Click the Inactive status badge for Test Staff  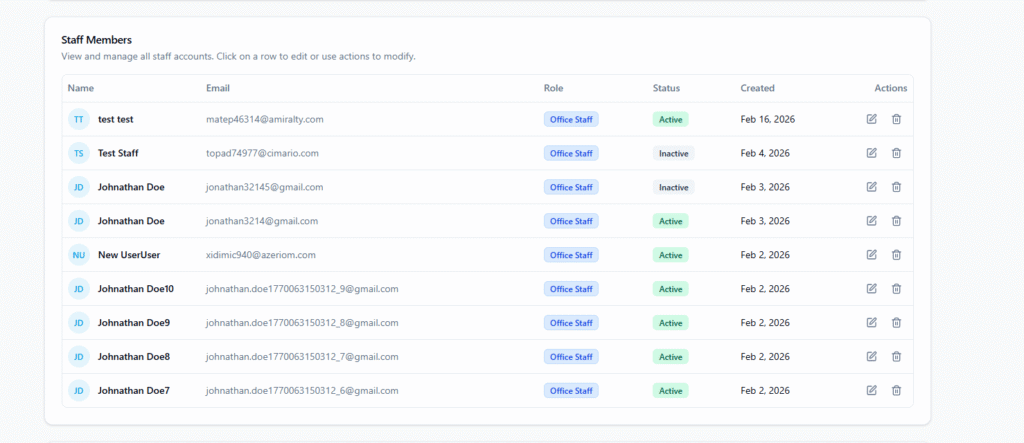pos(673,153)
